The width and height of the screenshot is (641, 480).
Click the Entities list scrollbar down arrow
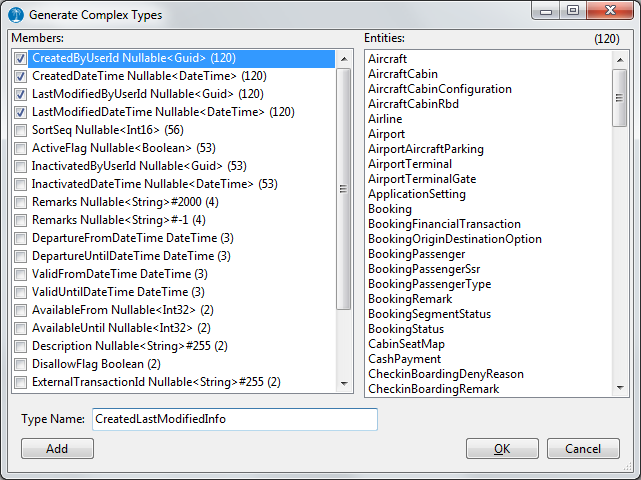pos(621,388)
